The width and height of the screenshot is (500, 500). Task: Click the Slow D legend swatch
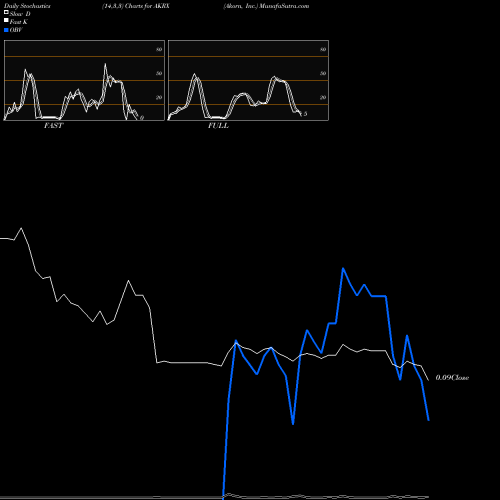(6, 12)
